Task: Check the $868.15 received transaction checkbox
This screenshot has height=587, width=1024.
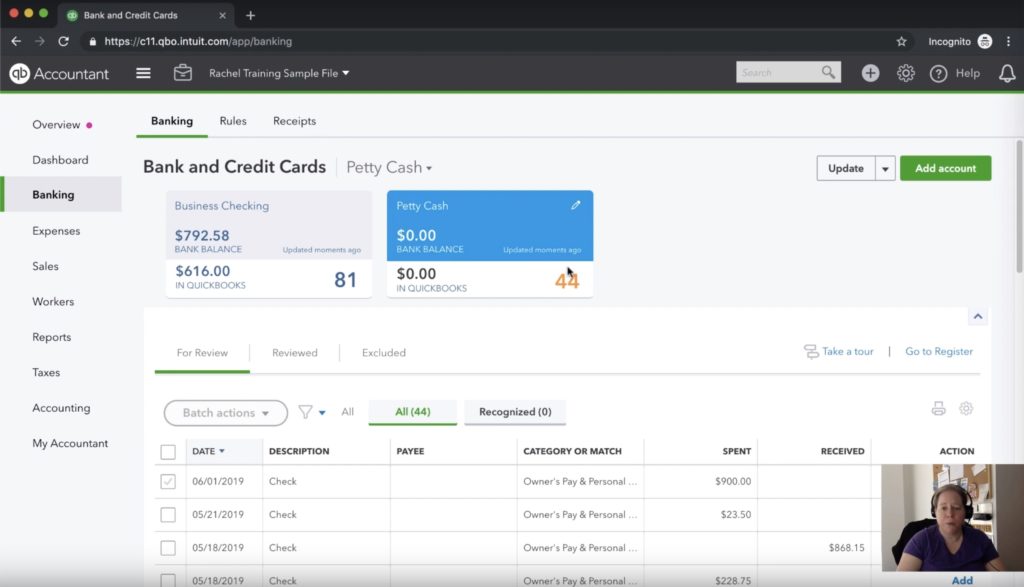Action: (168, 548)
